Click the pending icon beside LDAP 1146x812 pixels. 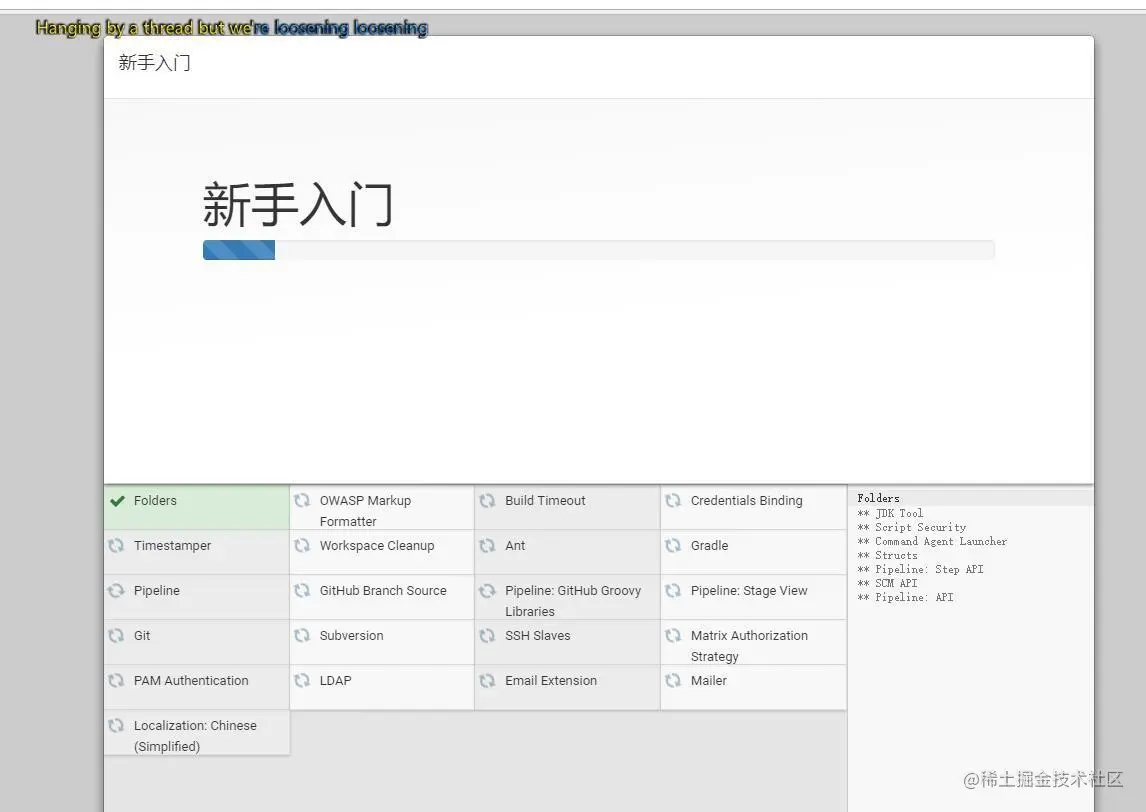302,680
